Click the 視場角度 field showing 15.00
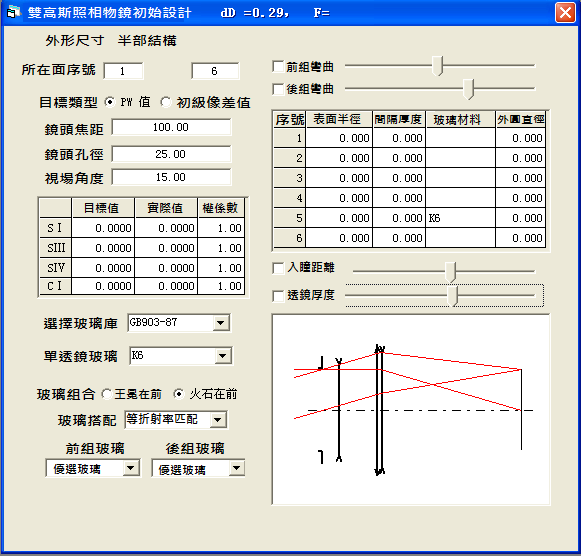The height and width of the screenshot is (556, 581). pos(171,177)
